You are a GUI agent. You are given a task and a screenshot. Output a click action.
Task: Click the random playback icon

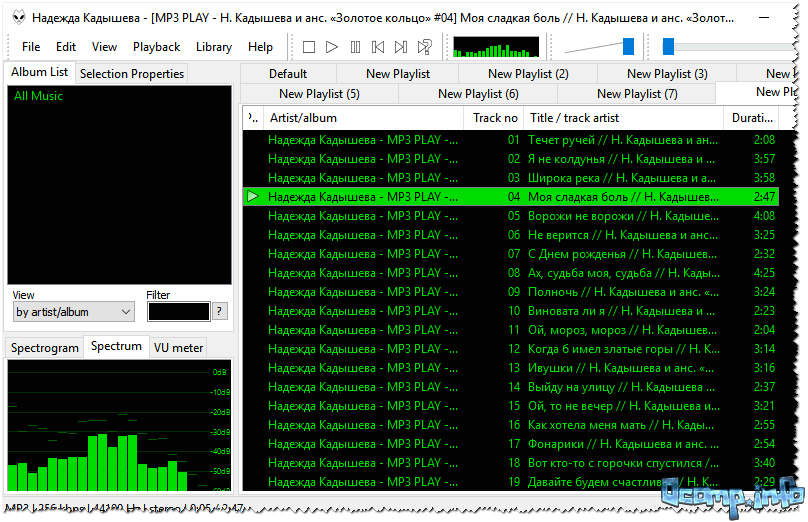tap(425, 47)
